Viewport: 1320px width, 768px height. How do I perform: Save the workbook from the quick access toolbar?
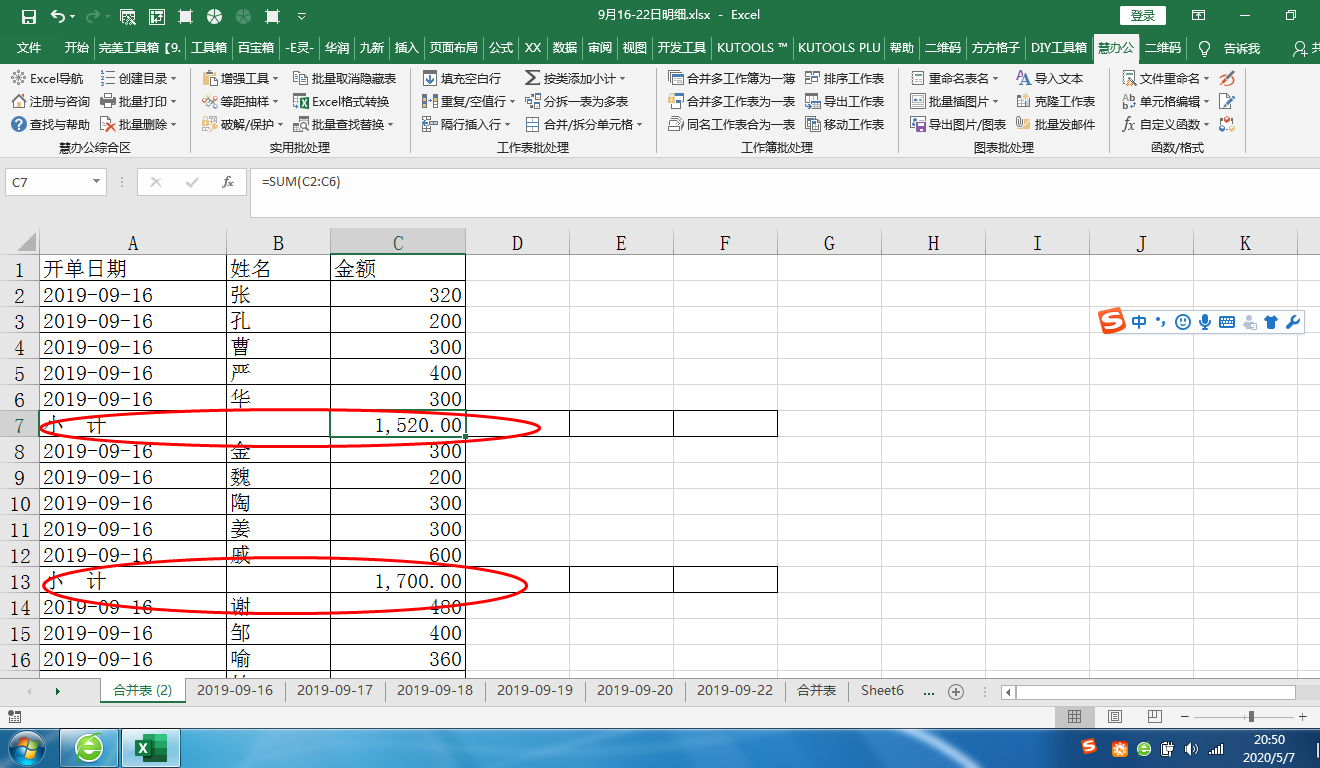pyautogui.click(x=29, y=16)
